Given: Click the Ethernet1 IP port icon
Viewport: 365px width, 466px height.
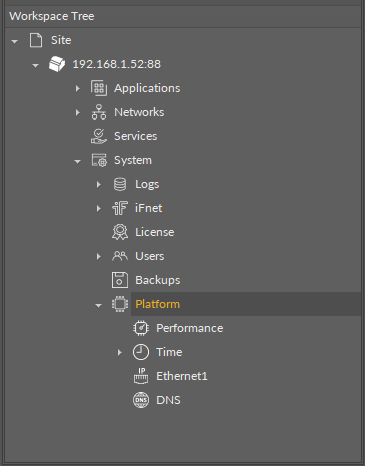Looking at the screenshot, I should click(141, 376).
